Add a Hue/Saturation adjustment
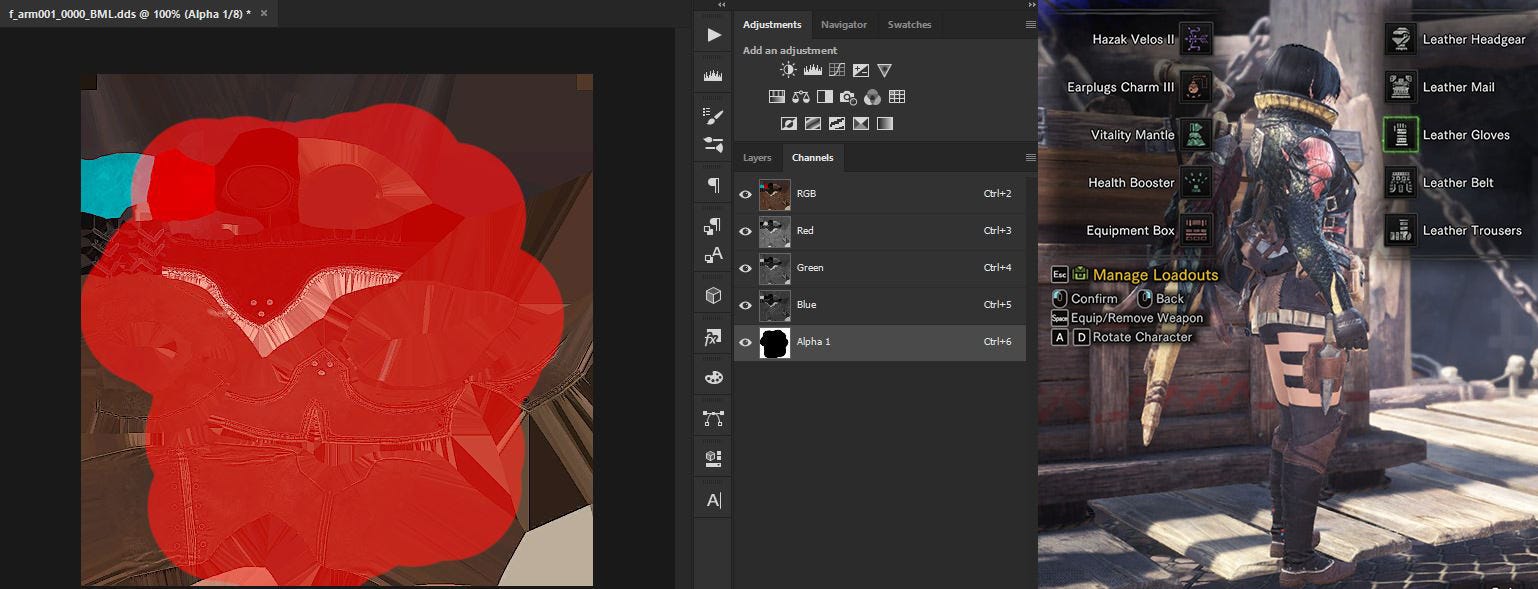Screen dimensions: 1538x589 [x=776, y=97]
